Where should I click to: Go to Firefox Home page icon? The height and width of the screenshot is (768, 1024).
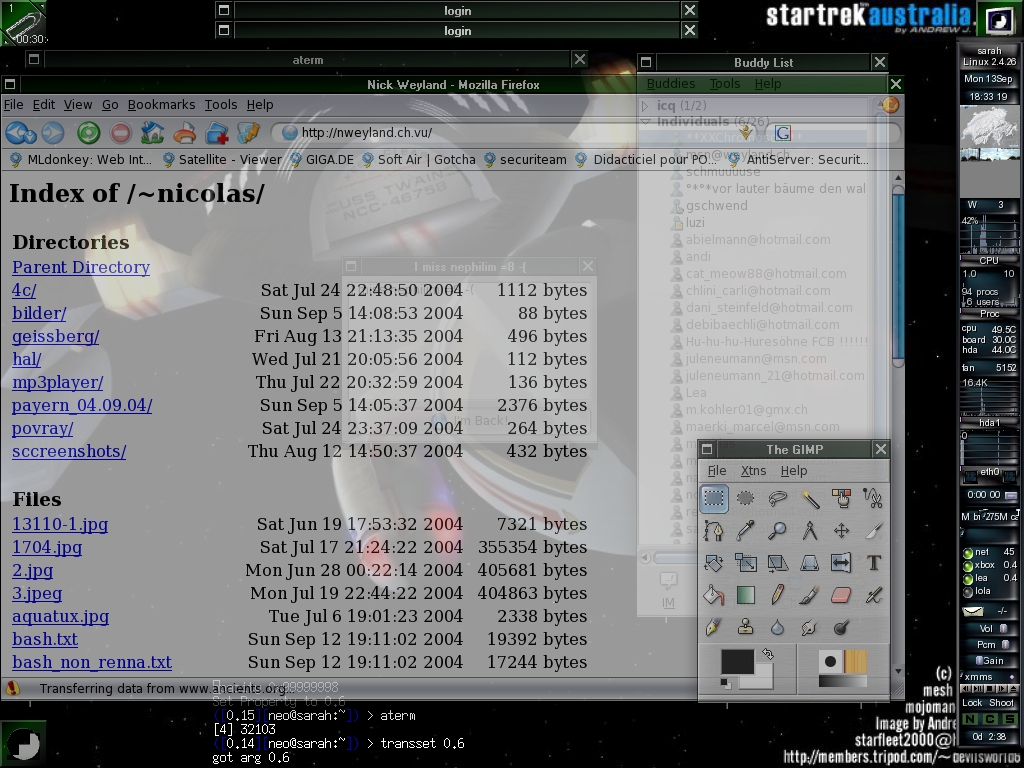coord(152,133)
